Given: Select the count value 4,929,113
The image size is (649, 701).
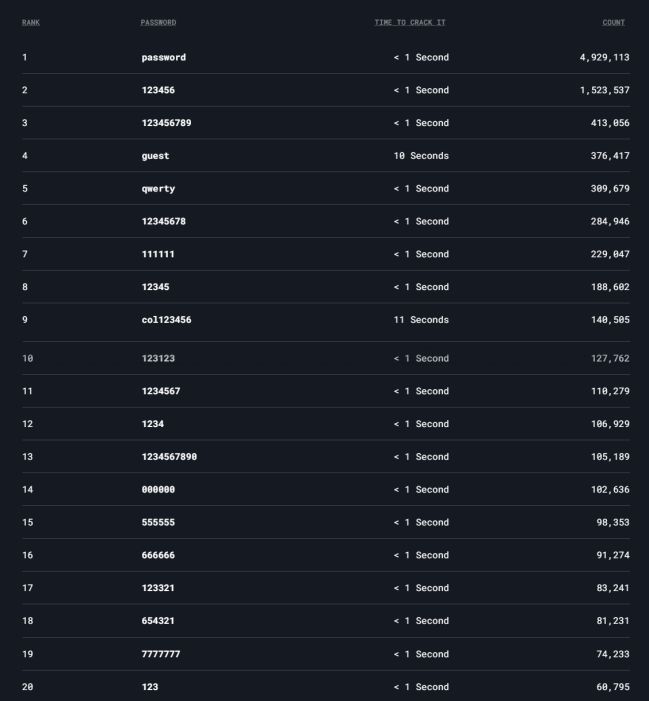Looking at the screenshot, I should tap(604, 57).
